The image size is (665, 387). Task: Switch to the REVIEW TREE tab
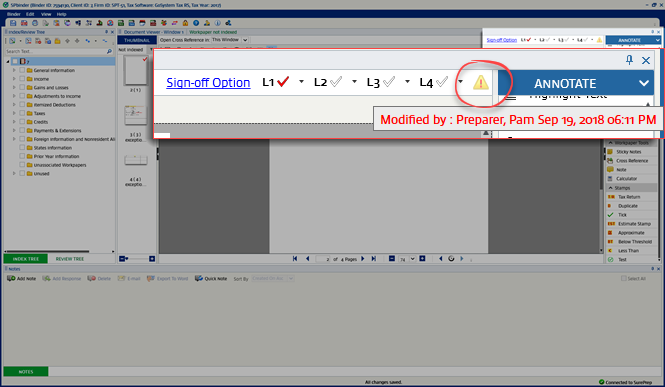click(x=70, y=259)
